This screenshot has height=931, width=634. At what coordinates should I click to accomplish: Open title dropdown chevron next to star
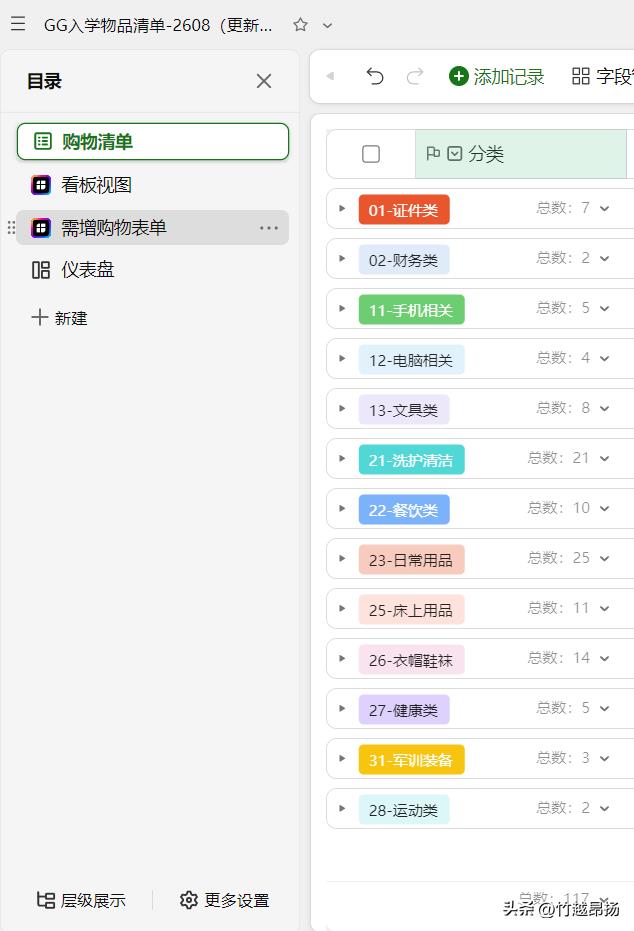click(x=327, y=25)
